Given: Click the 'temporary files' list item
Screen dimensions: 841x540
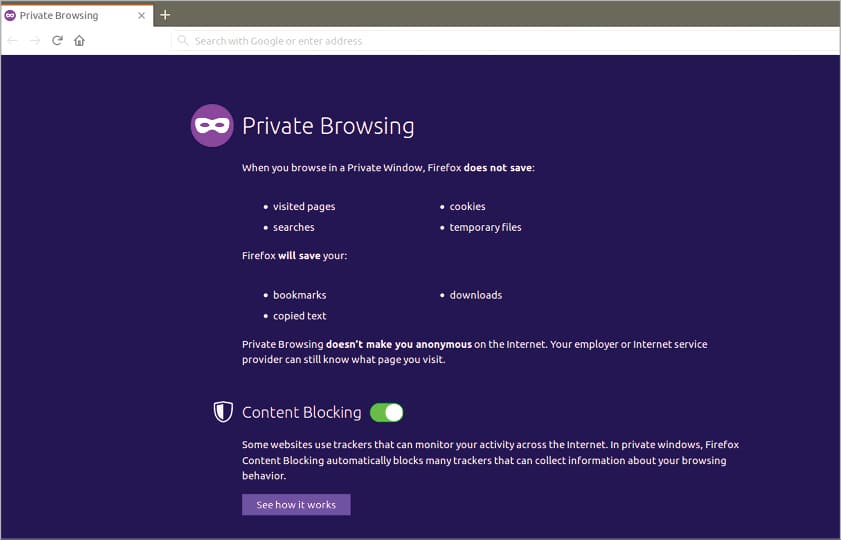Looking at the screenshot, I should (485, 227).
